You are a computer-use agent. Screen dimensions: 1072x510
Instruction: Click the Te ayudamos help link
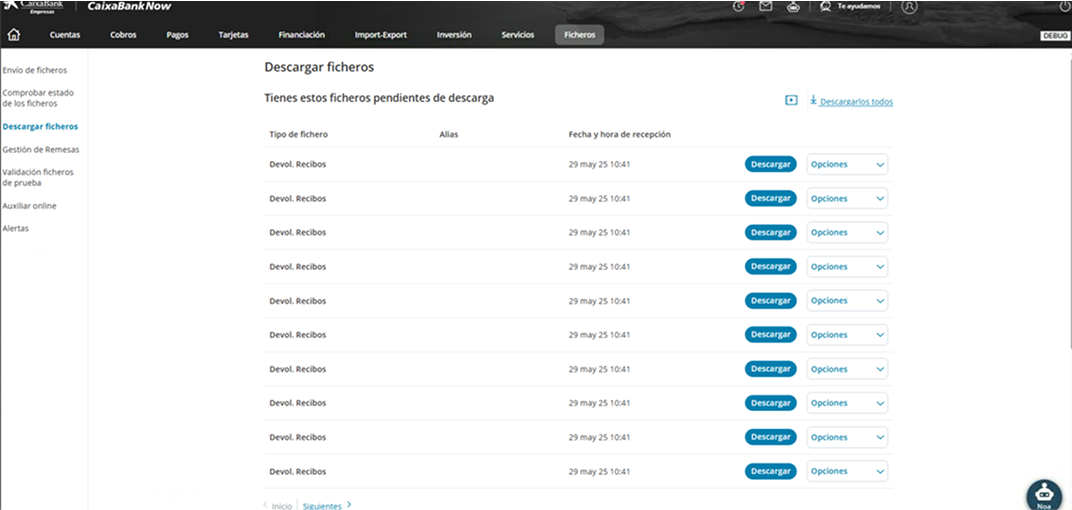tap(849, 6)
